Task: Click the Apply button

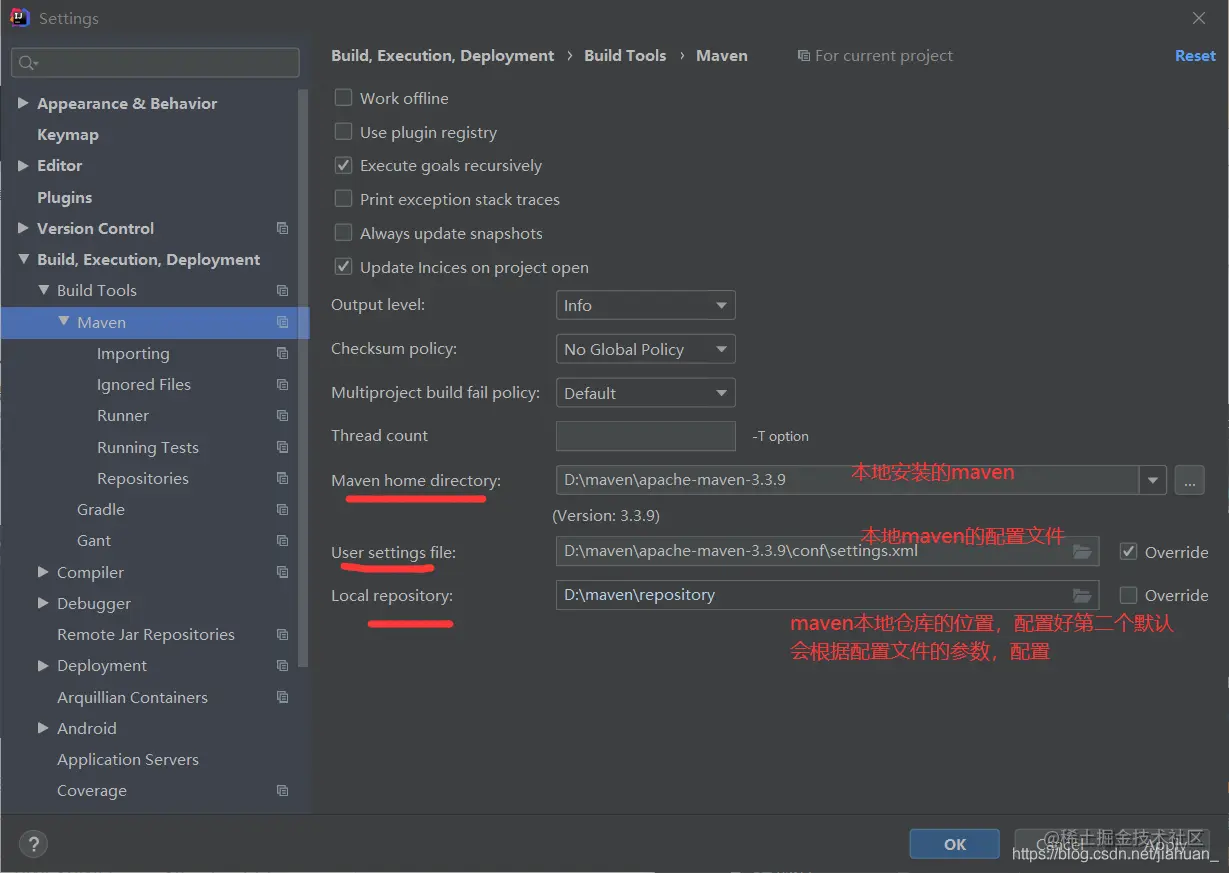Action: [x=1164, y=844]
